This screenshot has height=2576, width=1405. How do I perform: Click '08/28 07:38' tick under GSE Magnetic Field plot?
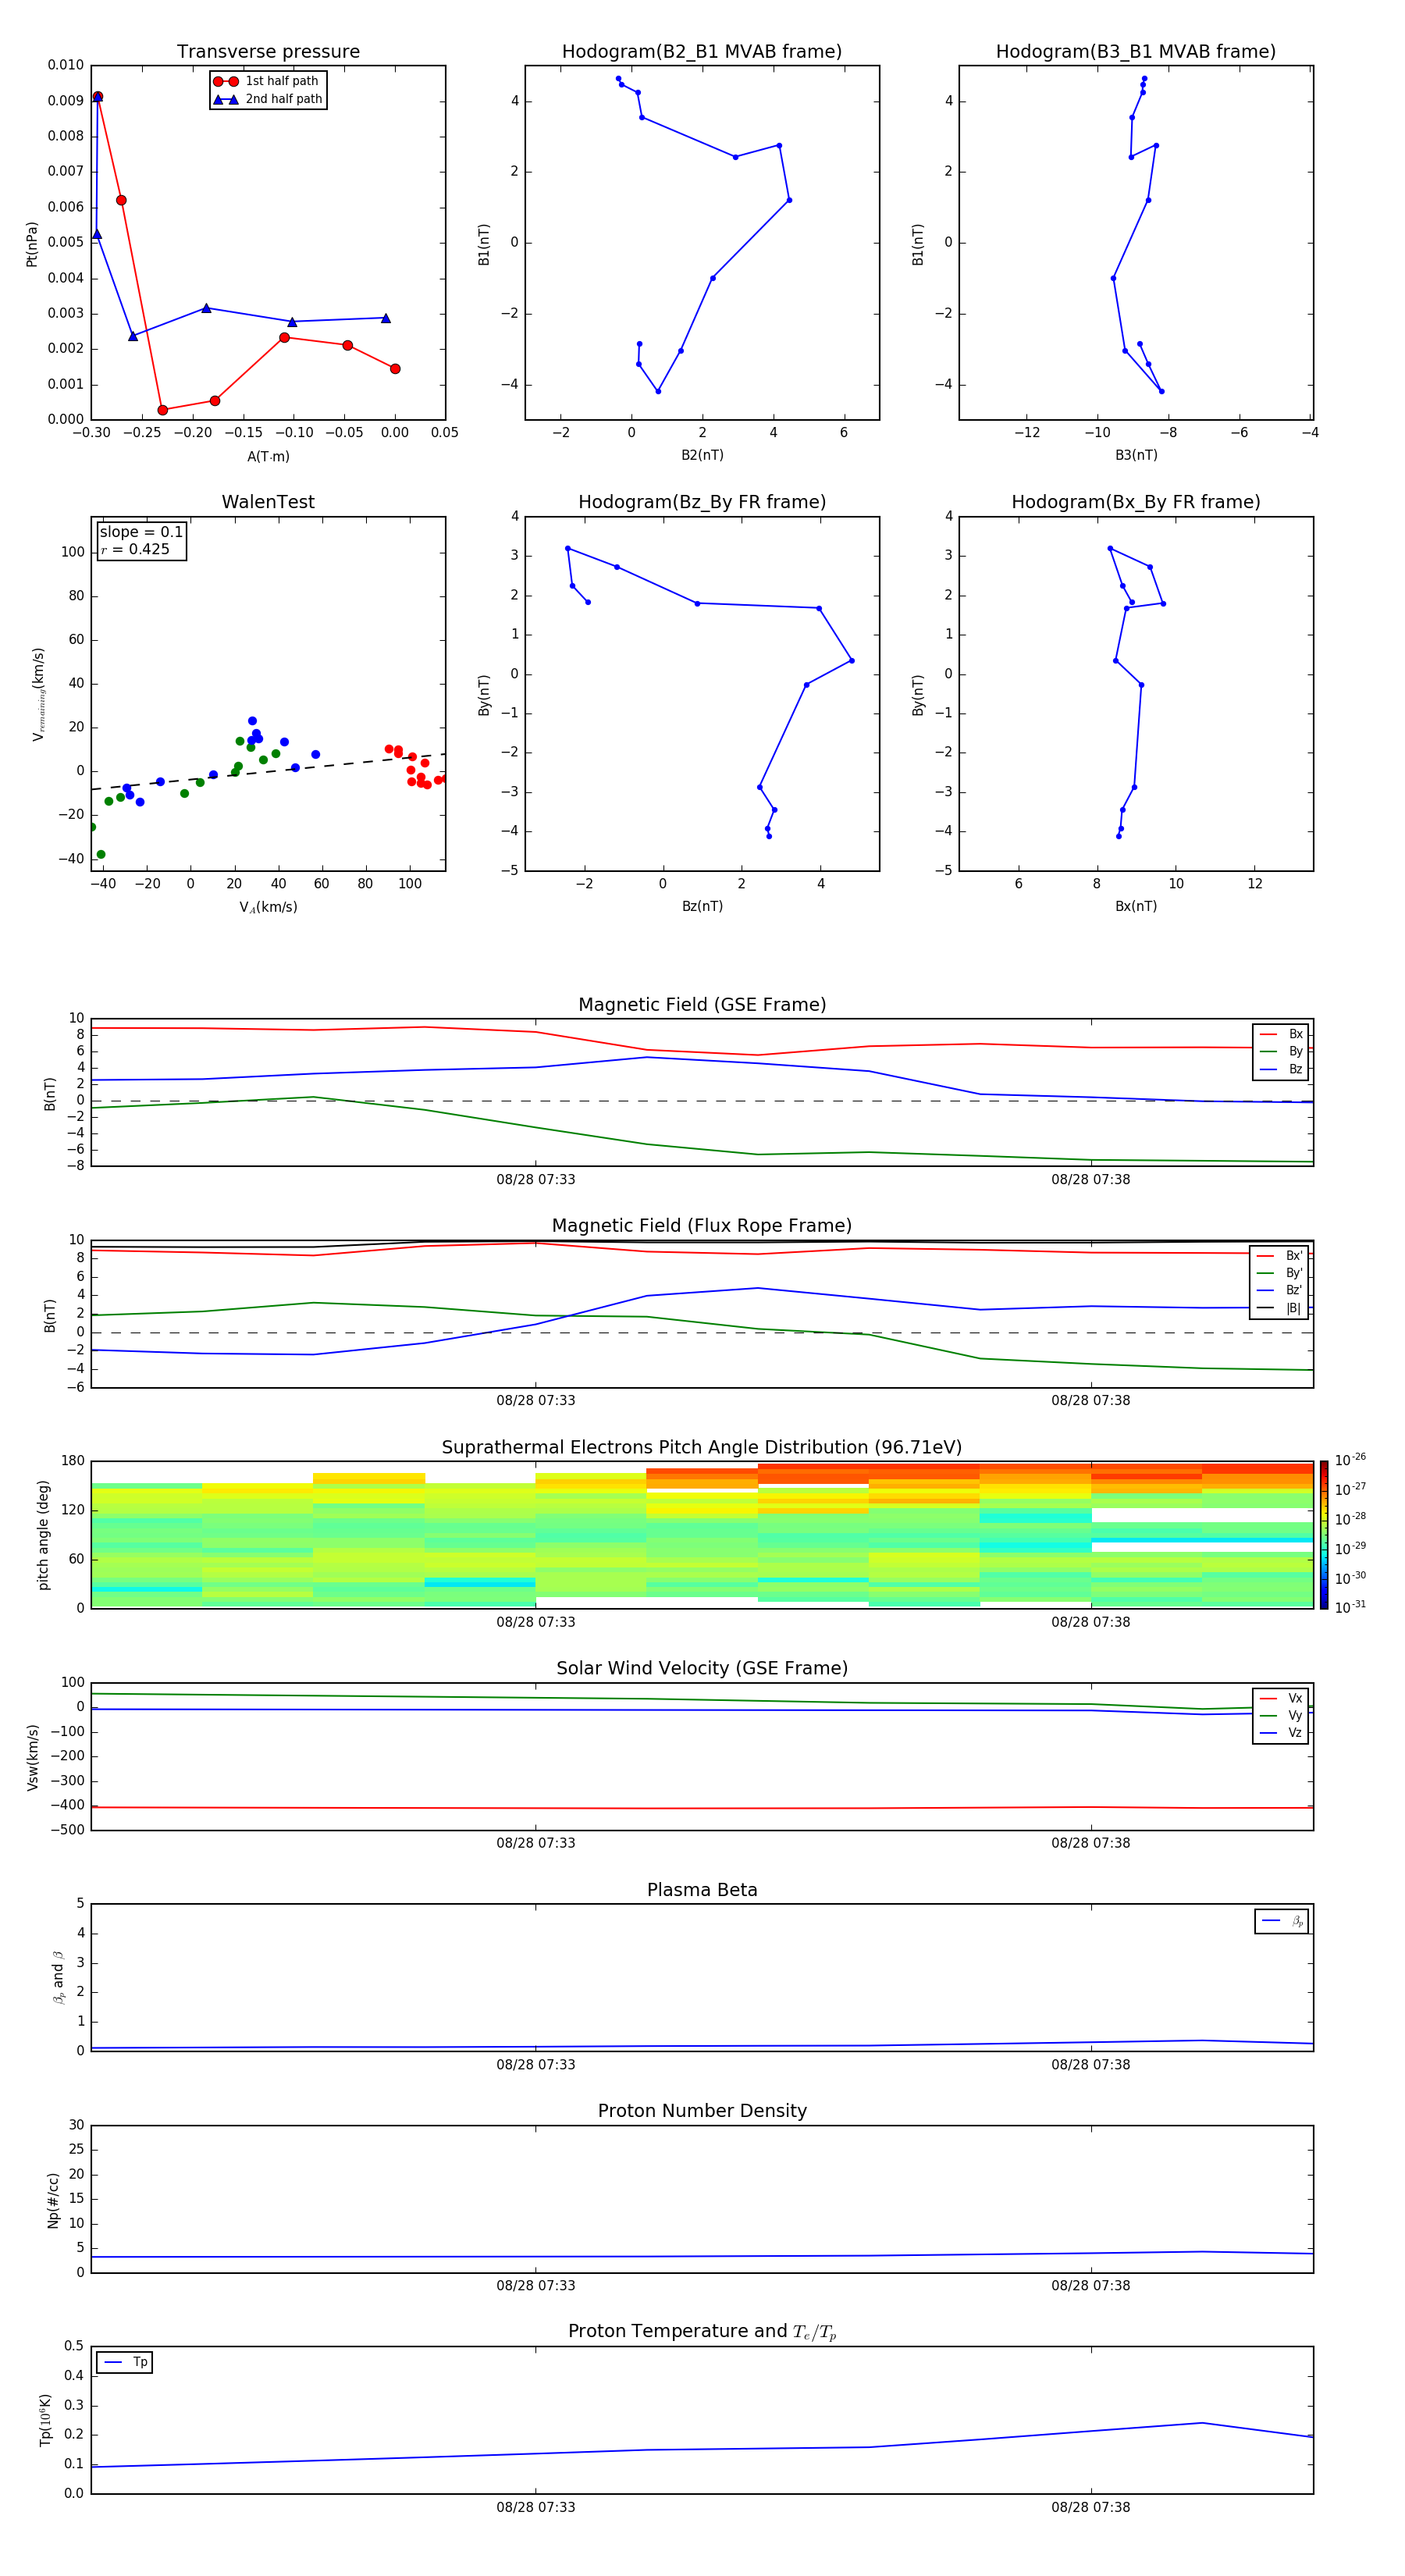point(1091,1179)
